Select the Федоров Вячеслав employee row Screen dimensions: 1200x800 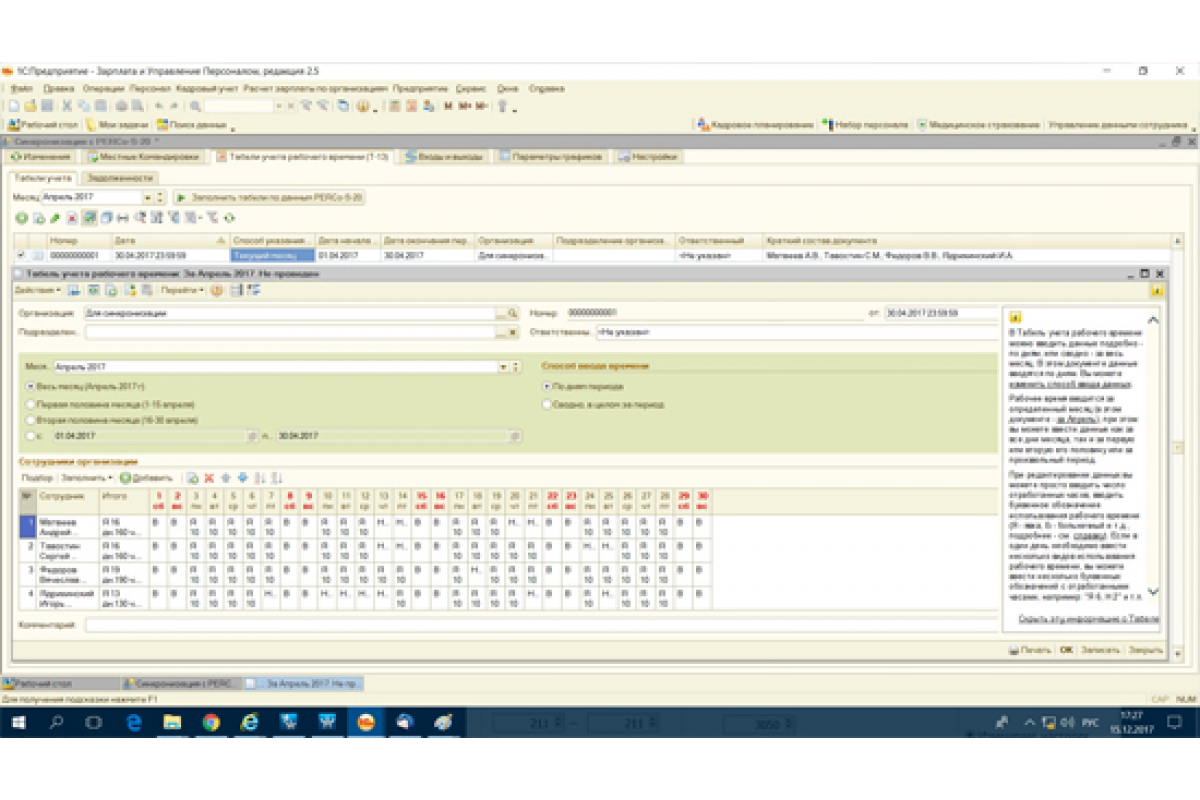point(366,575)
